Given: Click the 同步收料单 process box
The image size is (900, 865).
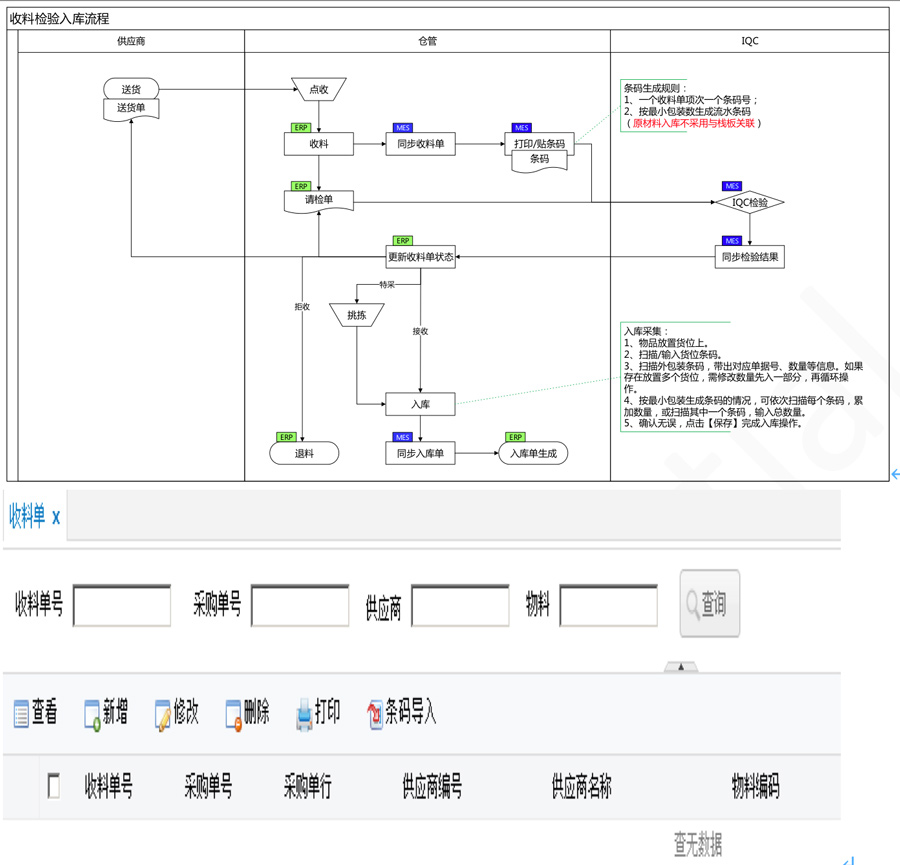Looking at the screenshot, I should 421,143.
